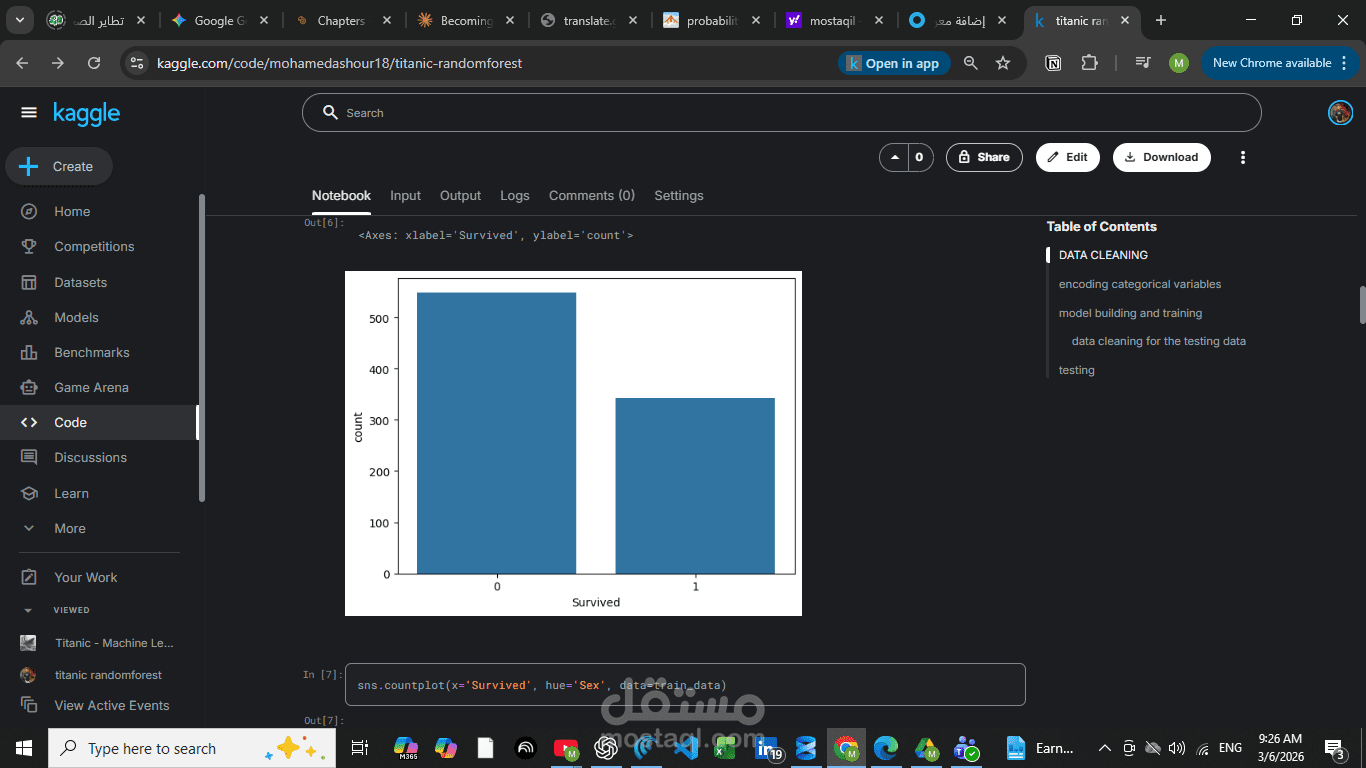1366x768 pixels.
Task: Click the Edit button
Action: 1068,157
